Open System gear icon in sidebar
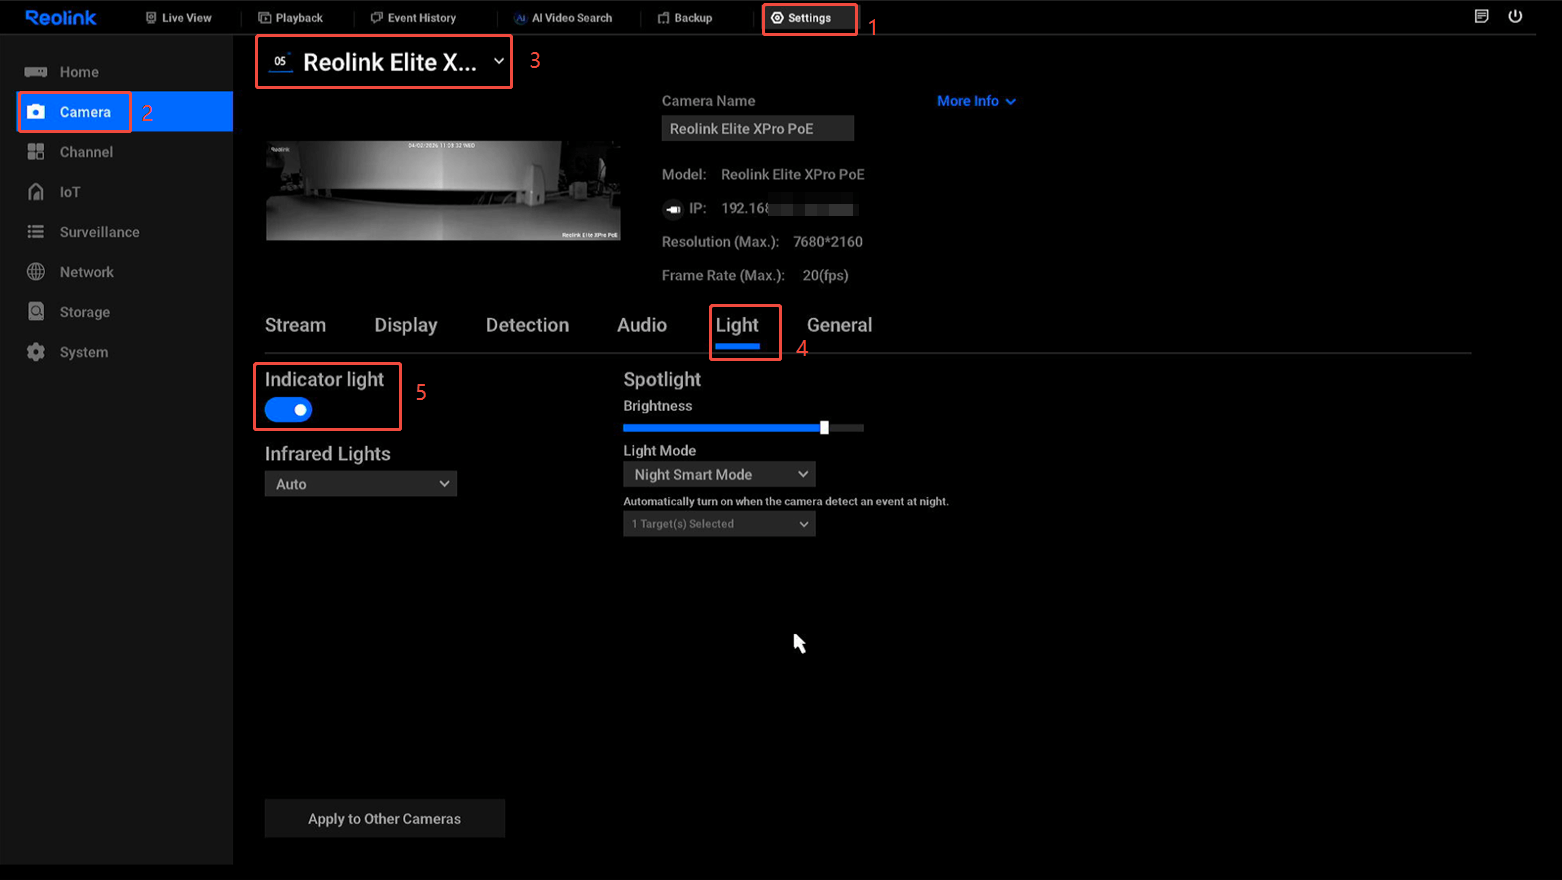This screenshot has height=880, width=1562. (36, 352)
